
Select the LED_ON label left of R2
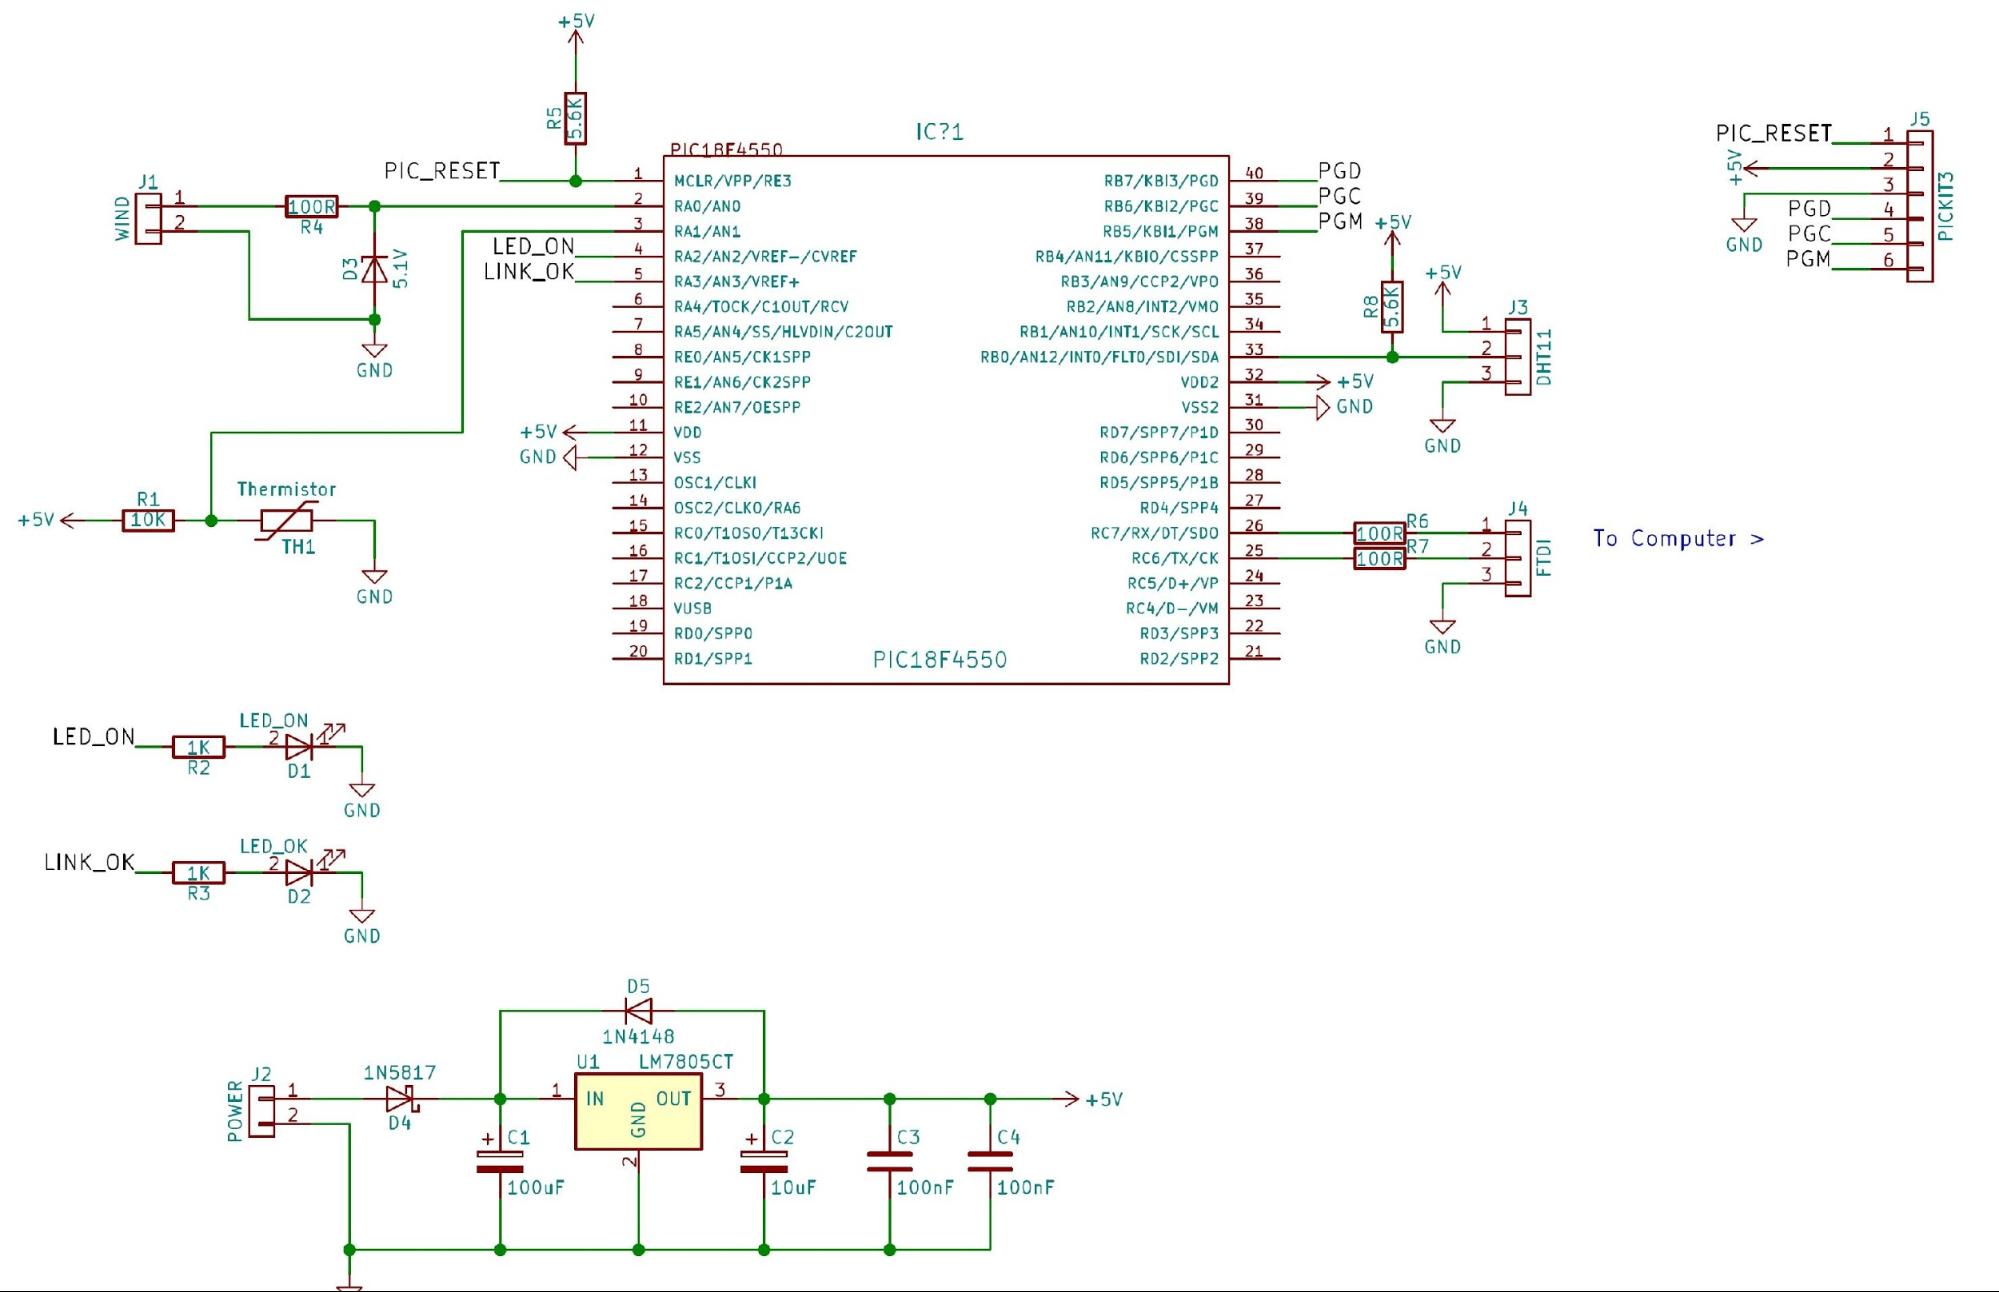(93, 737)
